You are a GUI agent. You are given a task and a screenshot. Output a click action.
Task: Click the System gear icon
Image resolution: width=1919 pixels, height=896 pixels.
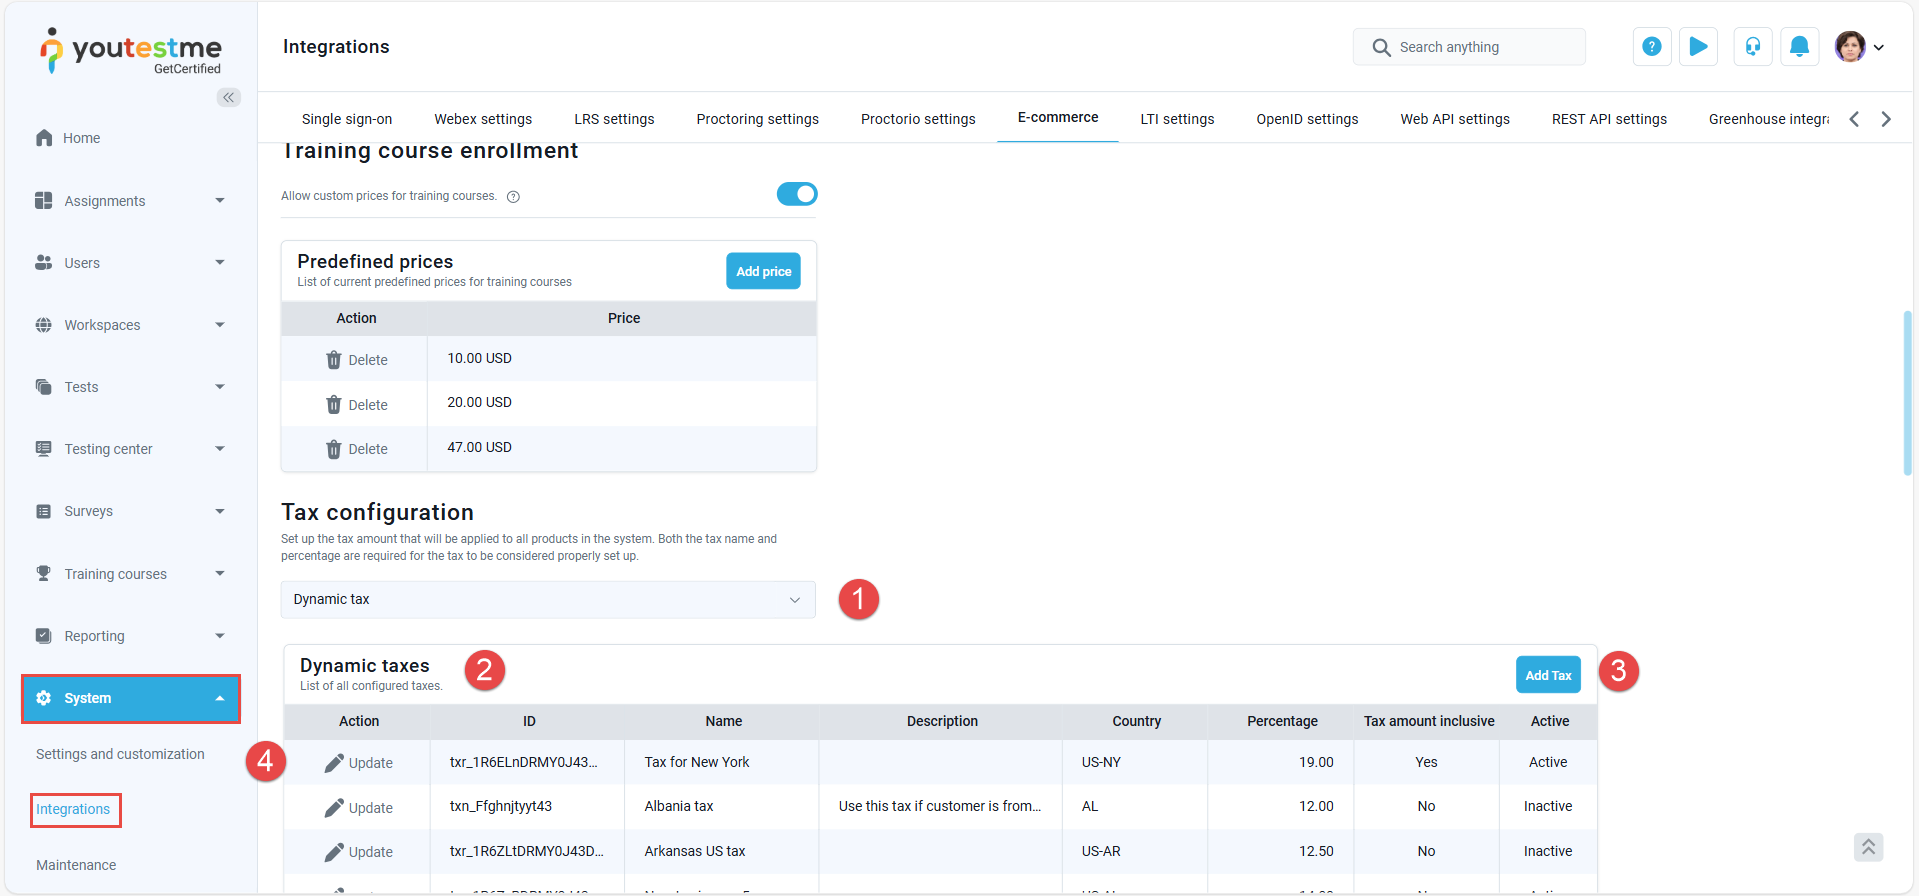tap(44, 698)
